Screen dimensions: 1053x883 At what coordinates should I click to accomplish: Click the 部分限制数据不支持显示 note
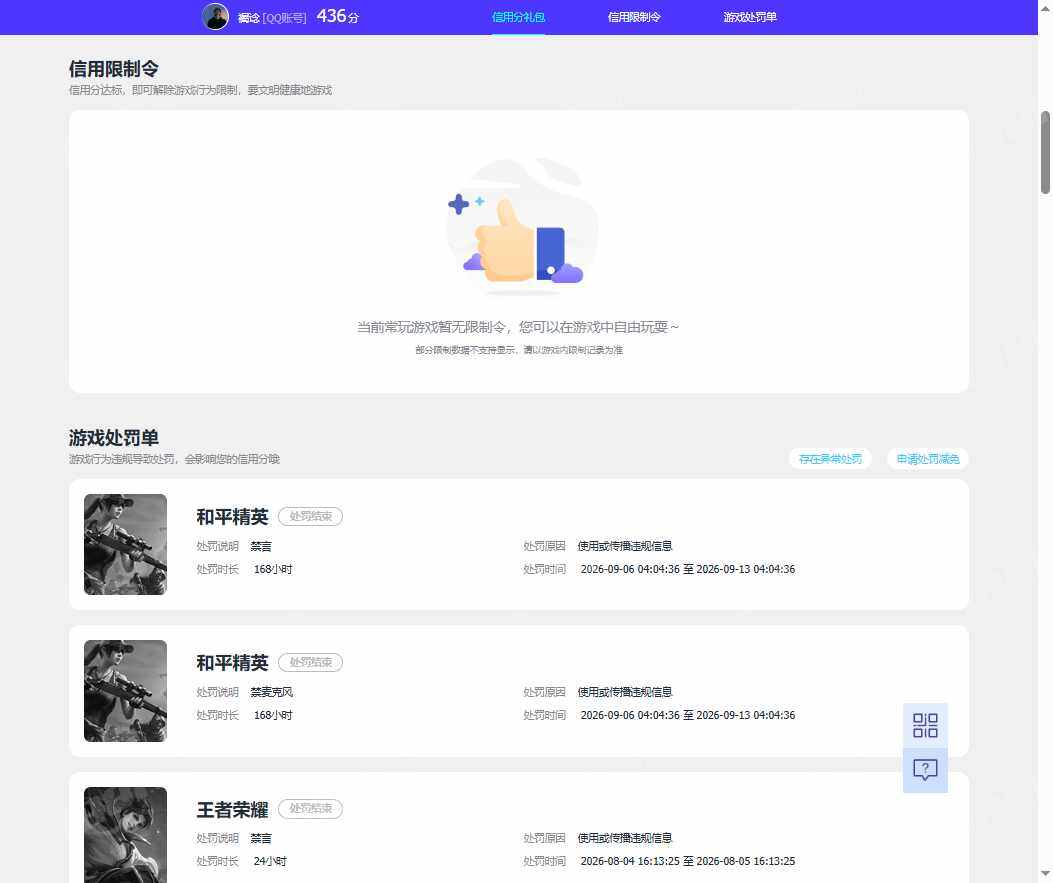518,350
